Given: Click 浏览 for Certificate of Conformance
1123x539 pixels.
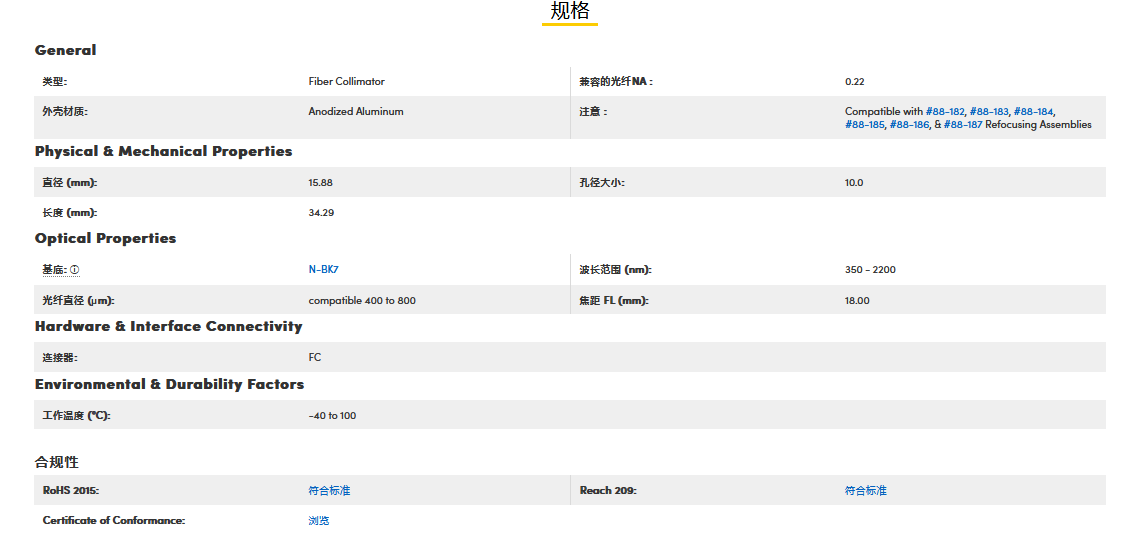Looking at the screenshot, I should point(319,521).
